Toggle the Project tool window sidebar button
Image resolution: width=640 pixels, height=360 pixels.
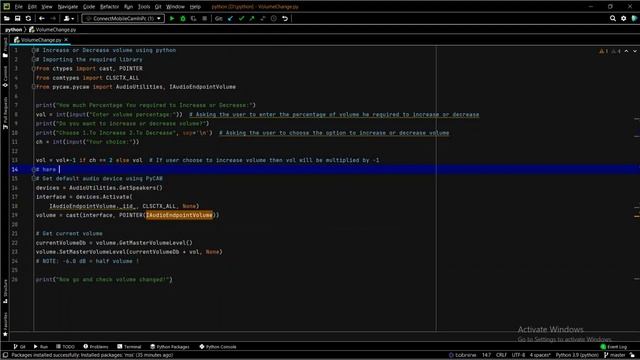5,47
